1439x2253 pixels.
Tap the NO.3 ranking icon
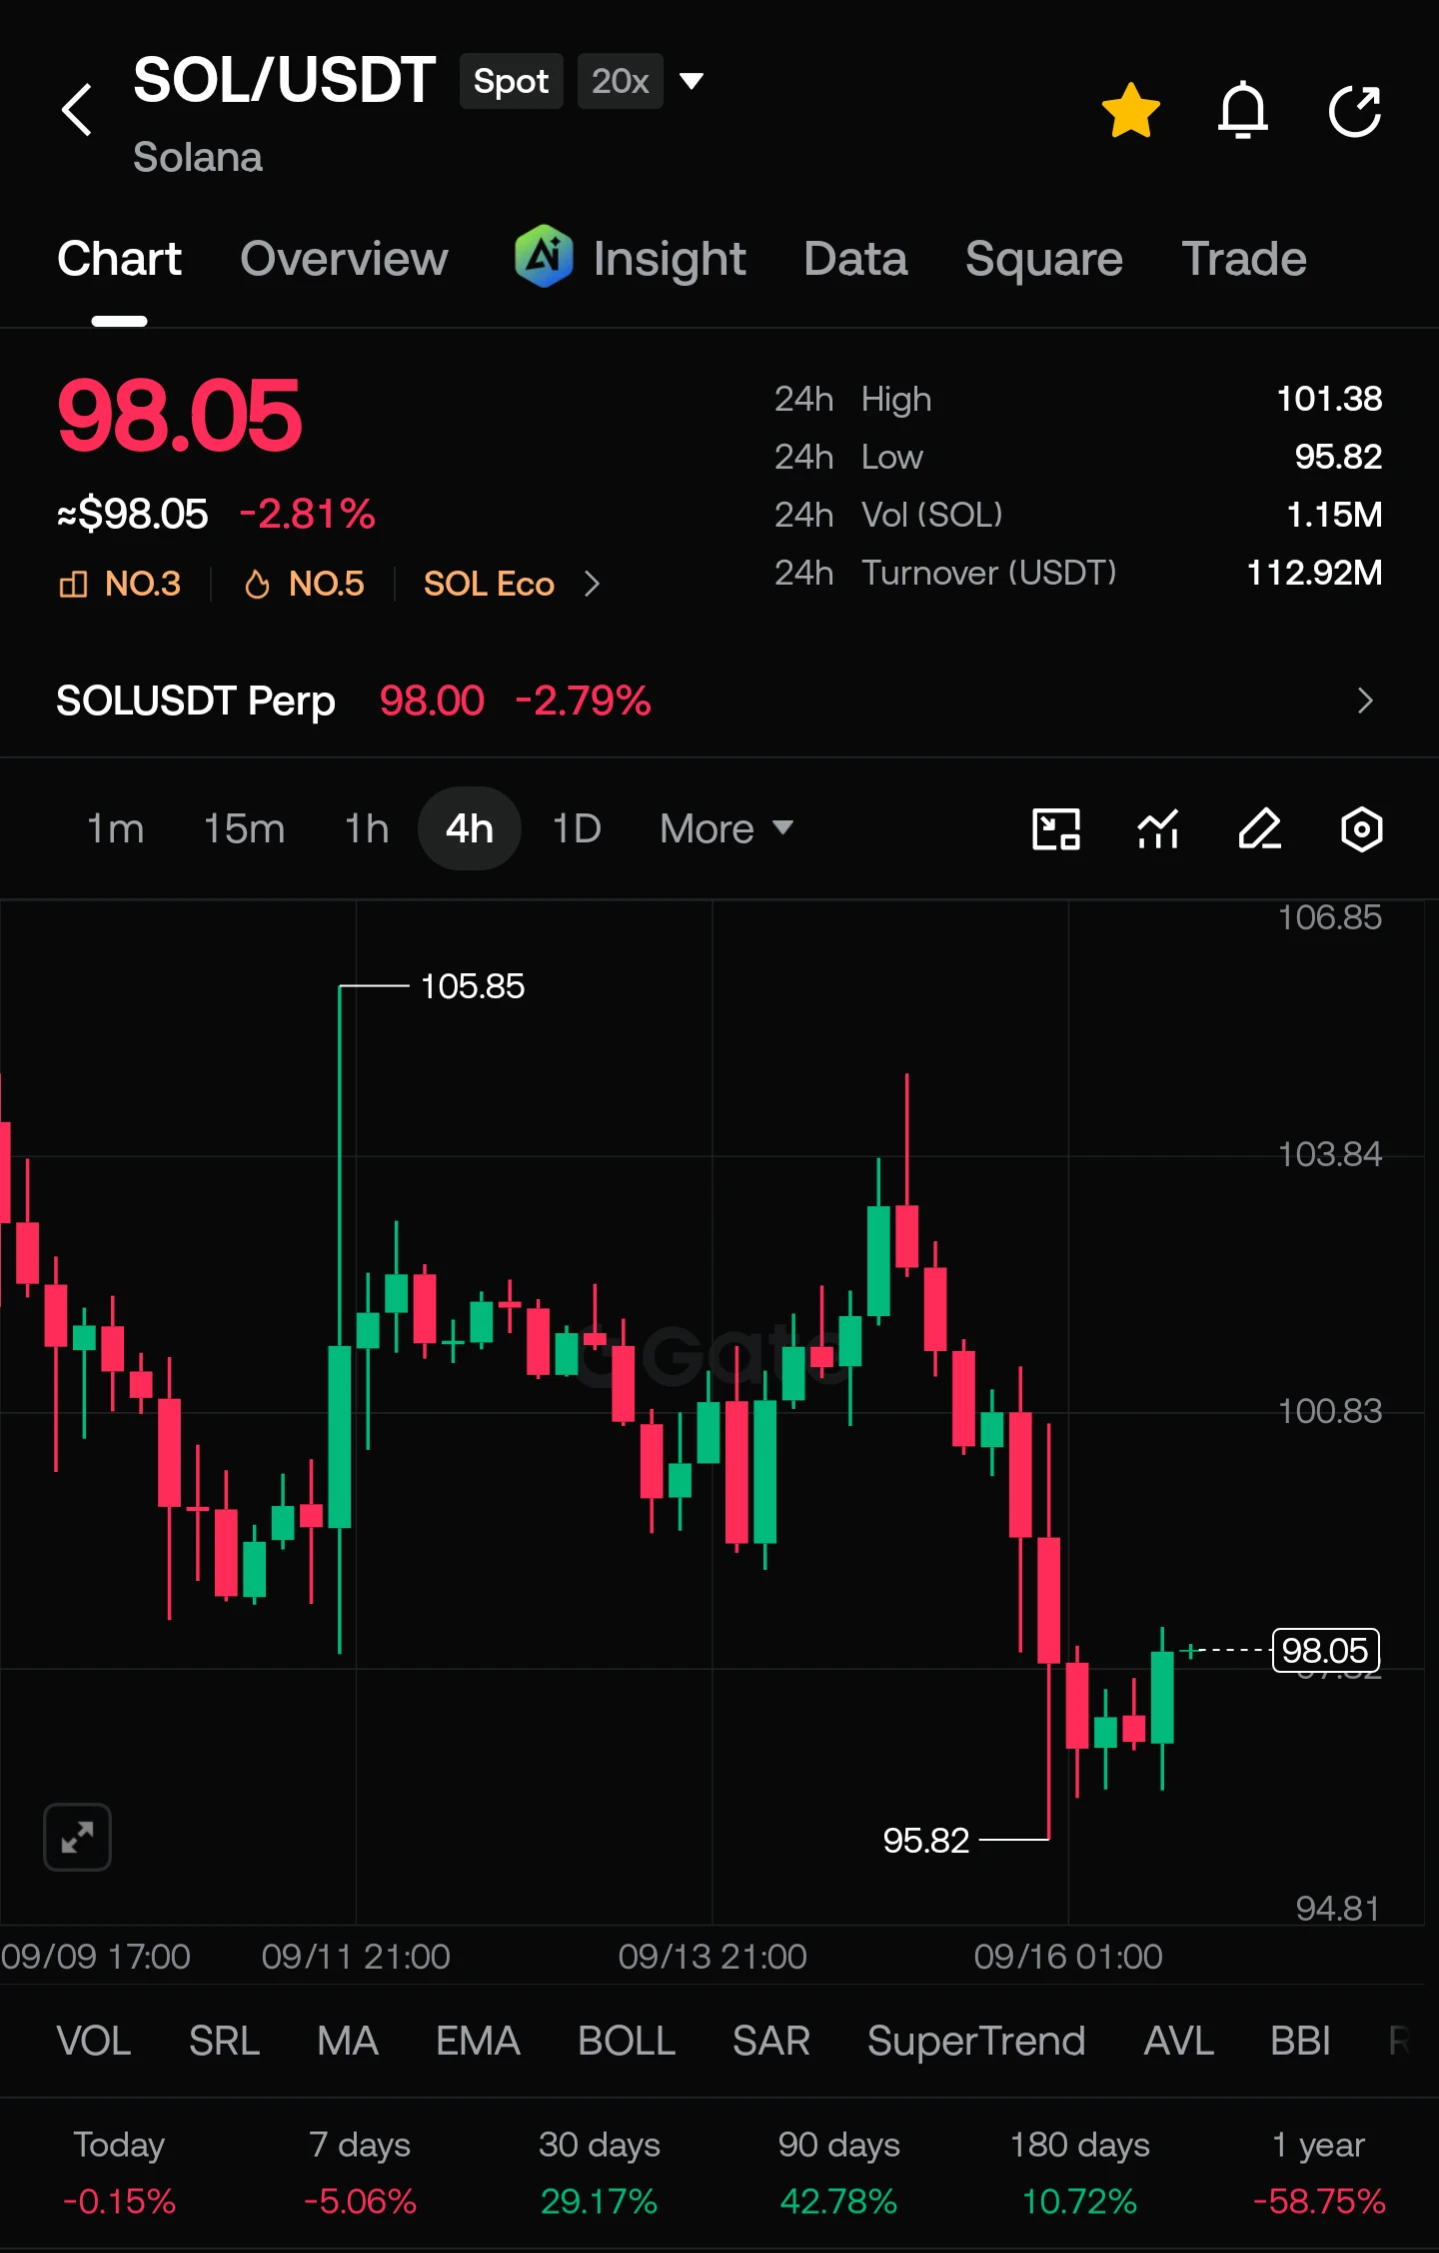click(73, 584)
